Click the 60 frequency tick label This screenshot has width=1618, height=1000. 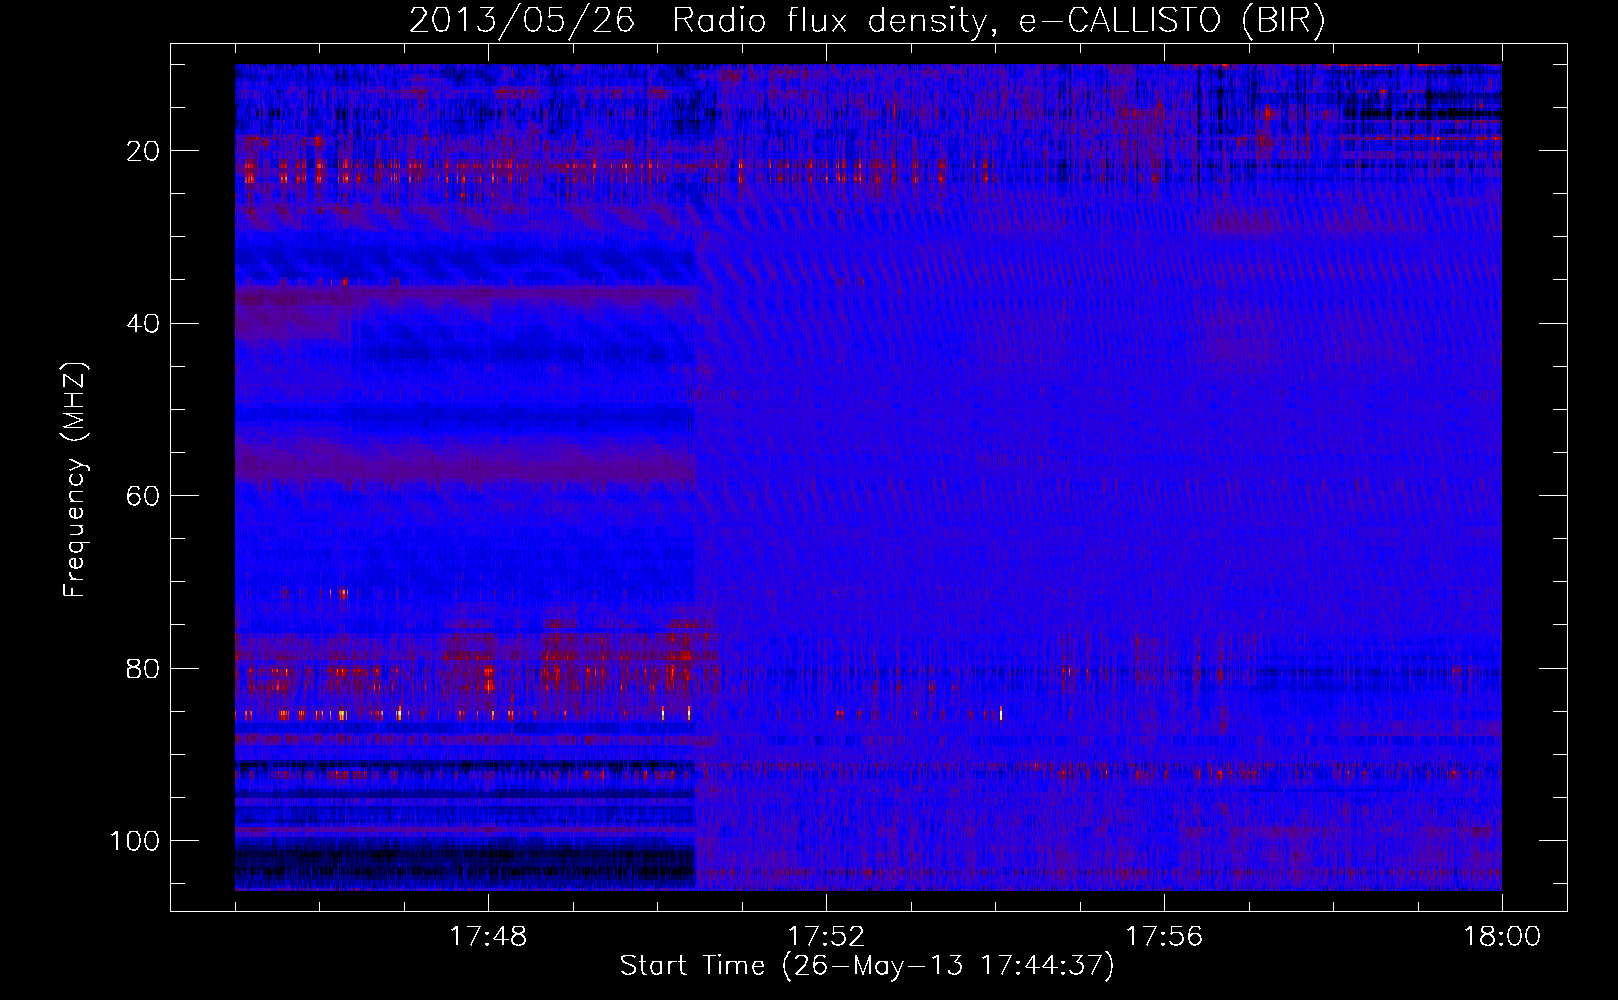point(143,496)
